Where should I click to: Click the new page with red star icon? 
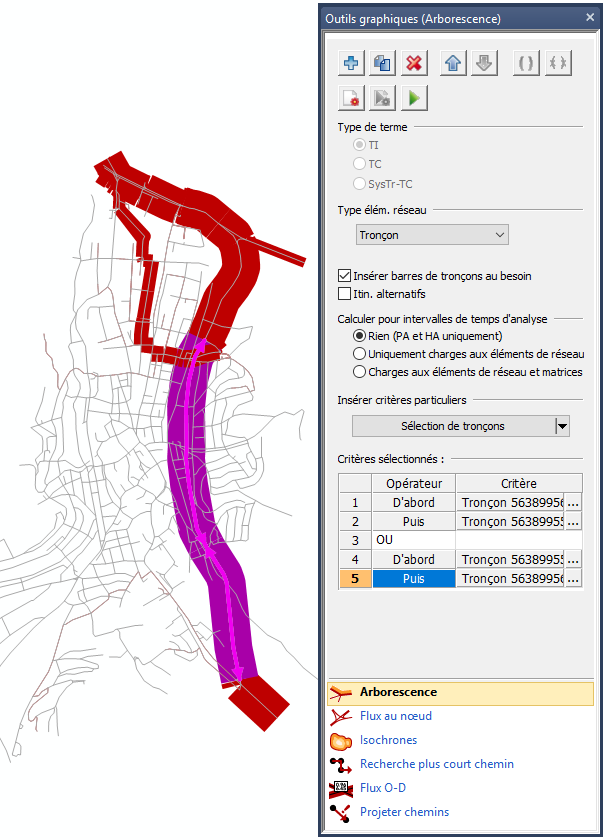tap(351, 97)
